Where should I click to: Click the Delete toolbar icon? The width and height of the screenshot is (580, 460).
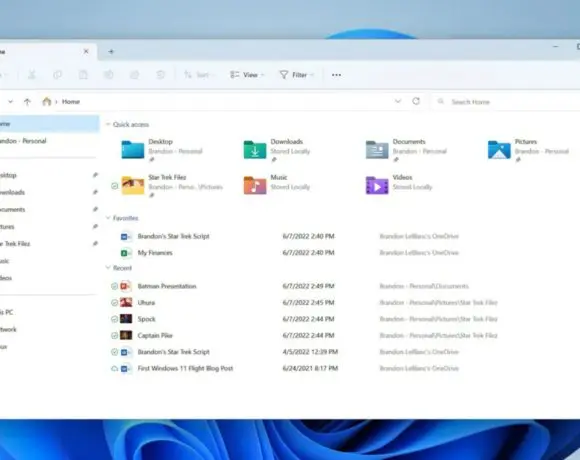pos(160,75)
